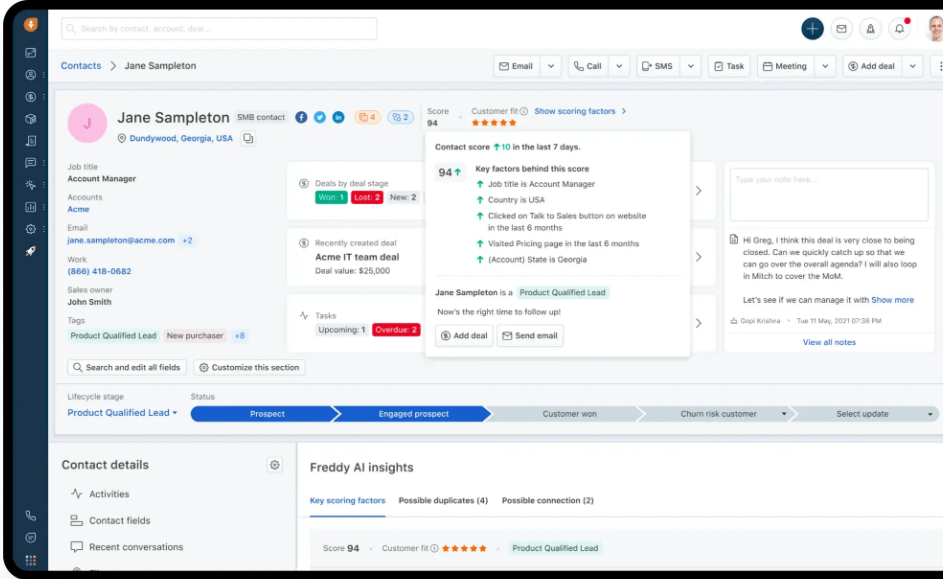Open Jane's Twitter profile icon
This screenshot has width=943, height=579.
pyautogui.click(x=320, y=117)
